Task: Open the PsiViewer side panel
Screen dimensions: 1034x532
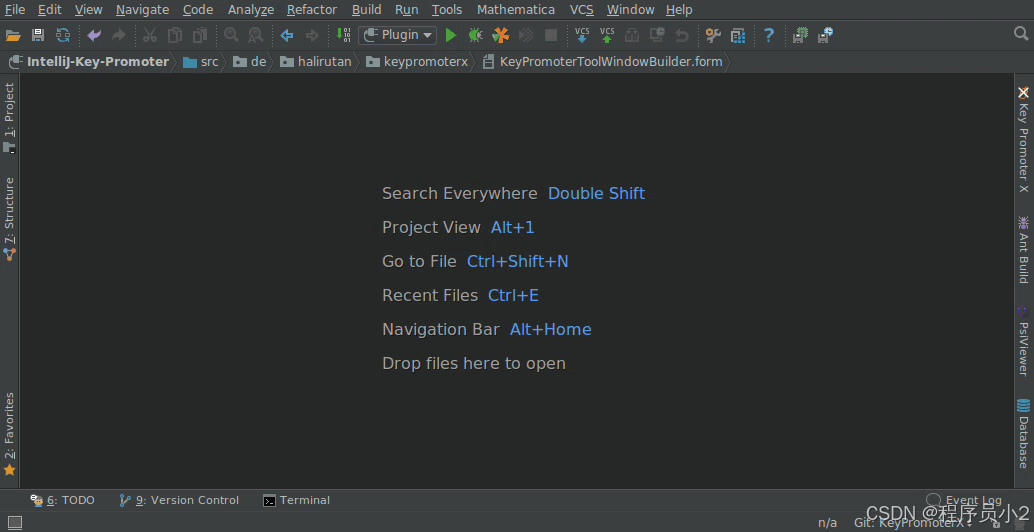Action: point(1023,341)
